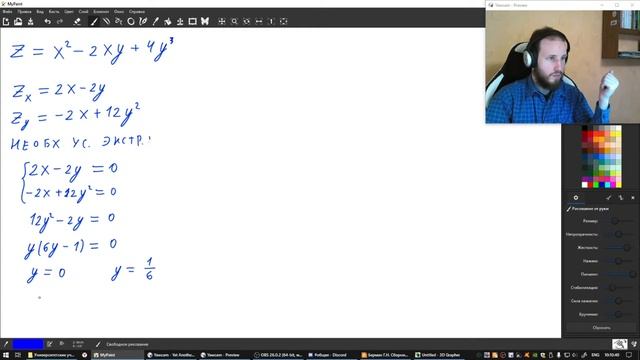The height and width of the screenshot is (360, 640).
Task: Open the Слой menu
Action: (x=83, y=11)
